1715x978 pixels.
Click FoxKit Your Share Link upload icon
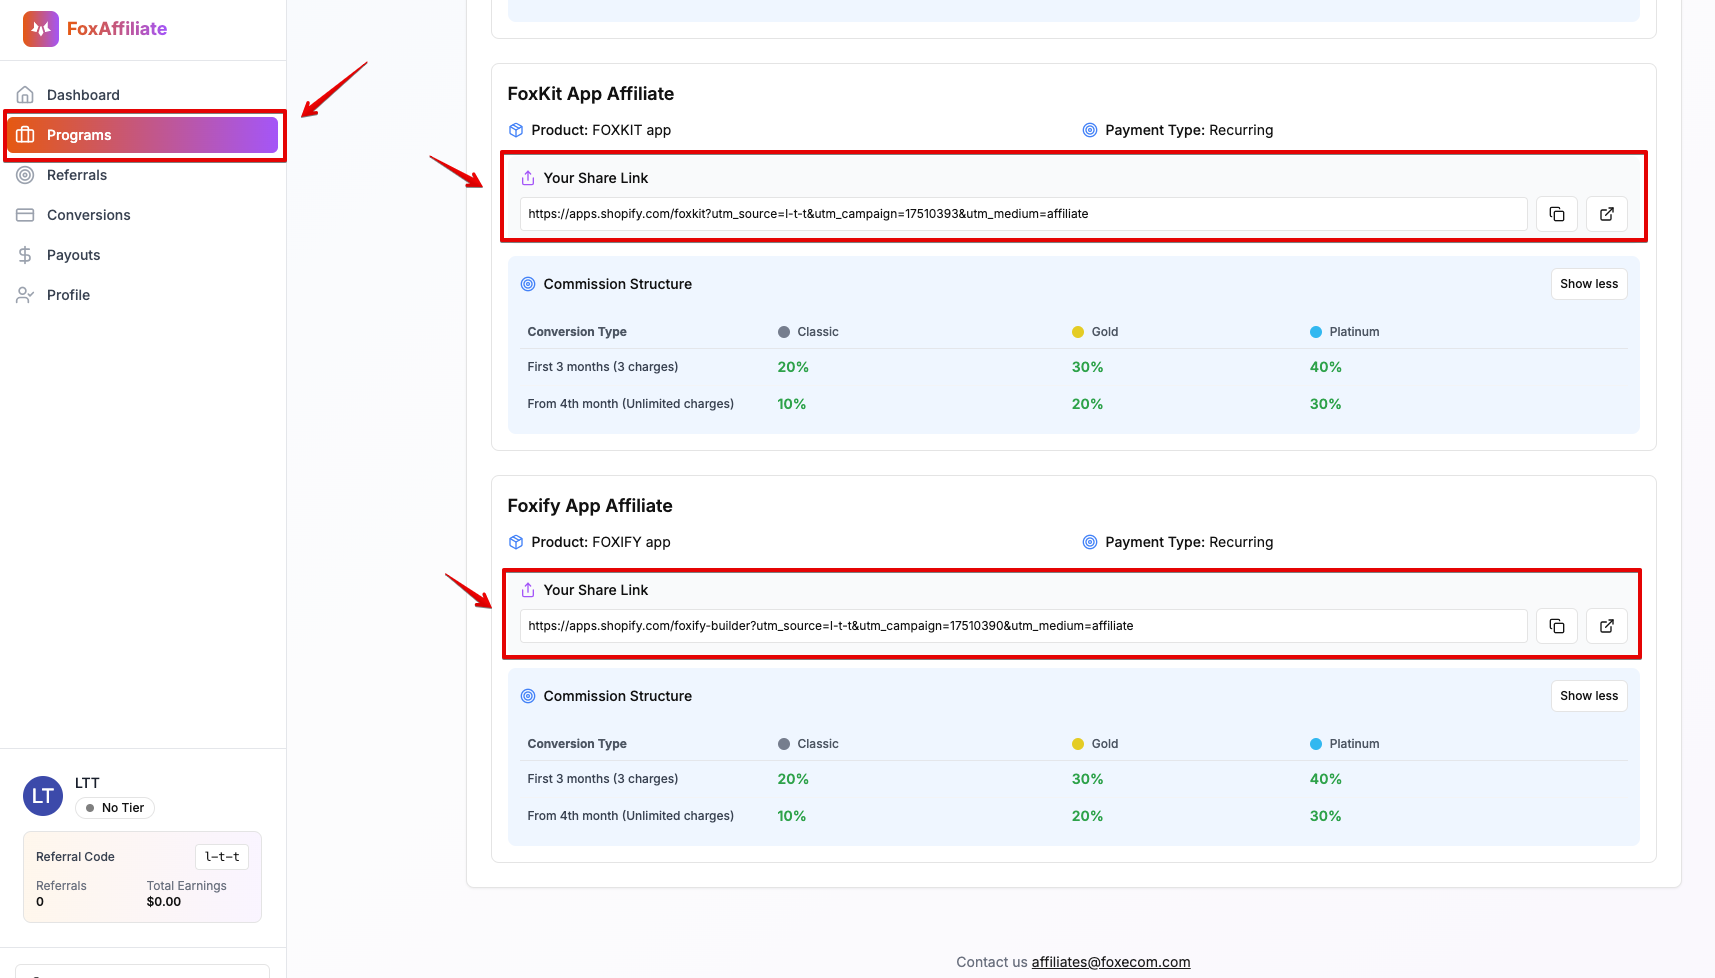pyautogui.click(x=528, y=178)
